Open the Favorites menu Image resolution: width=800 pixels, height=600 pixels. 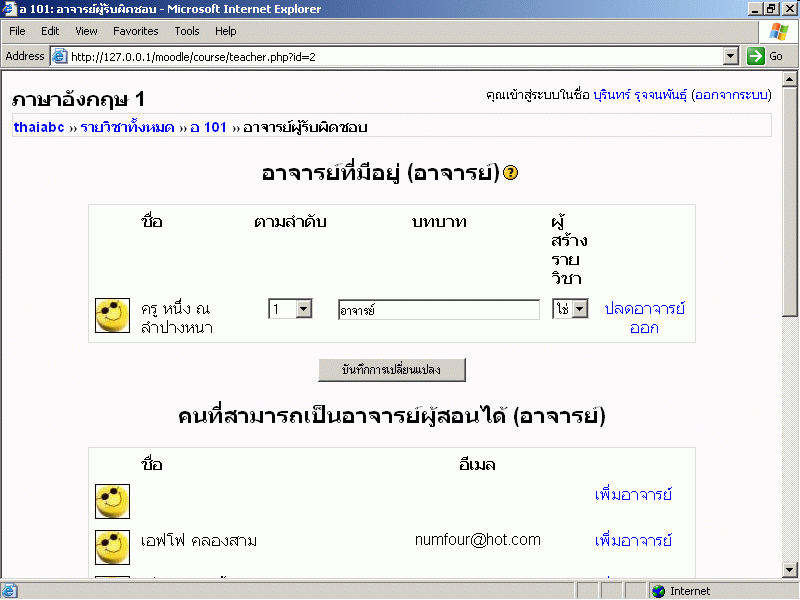[x=136, y=31]
